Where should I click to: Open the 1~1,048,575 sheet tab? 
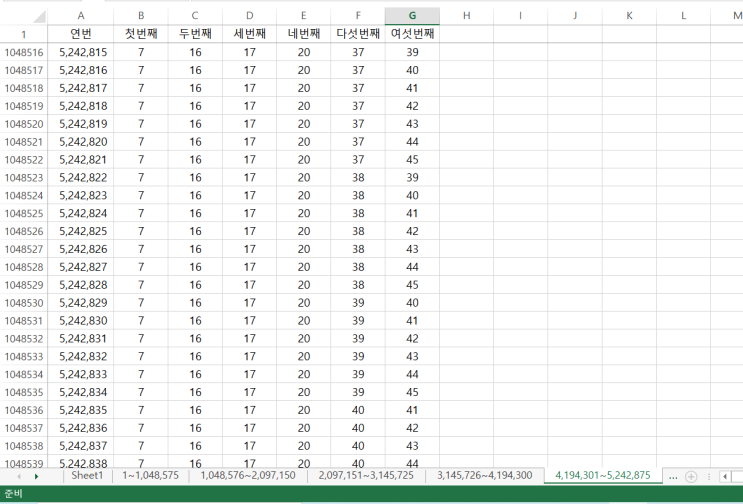[x=150, y=475]
